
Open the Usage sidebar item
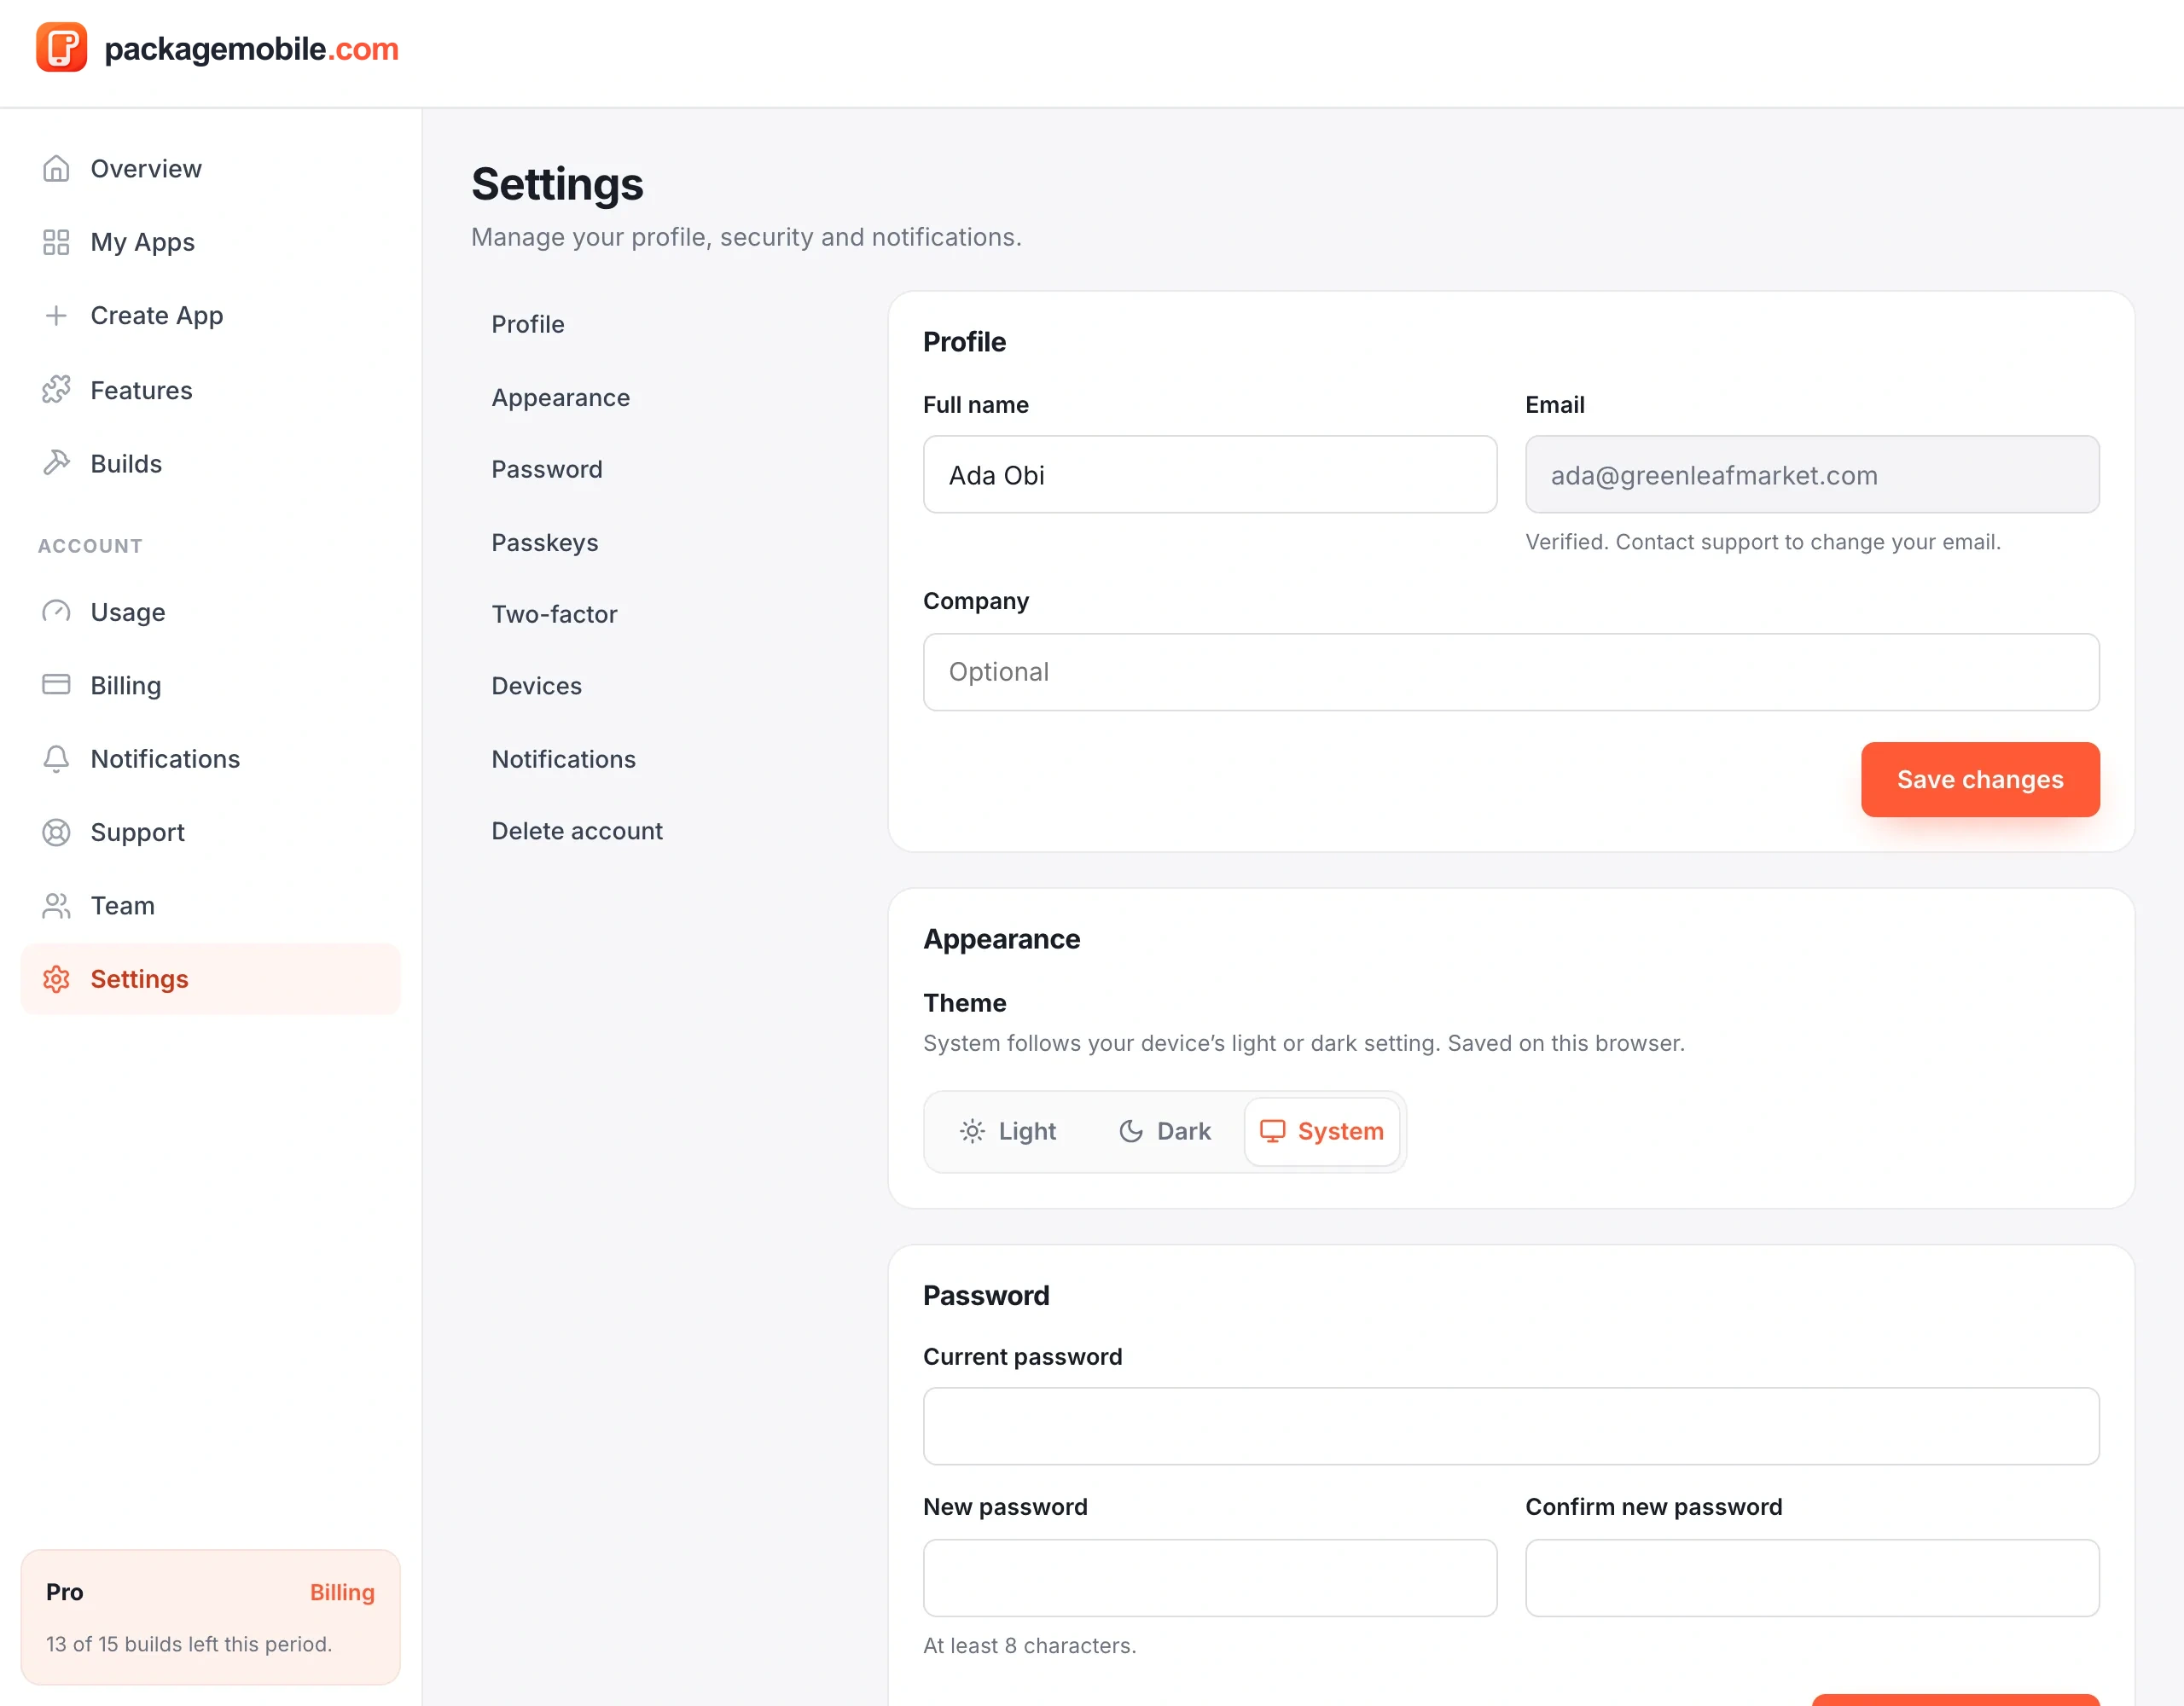[210, 611]
